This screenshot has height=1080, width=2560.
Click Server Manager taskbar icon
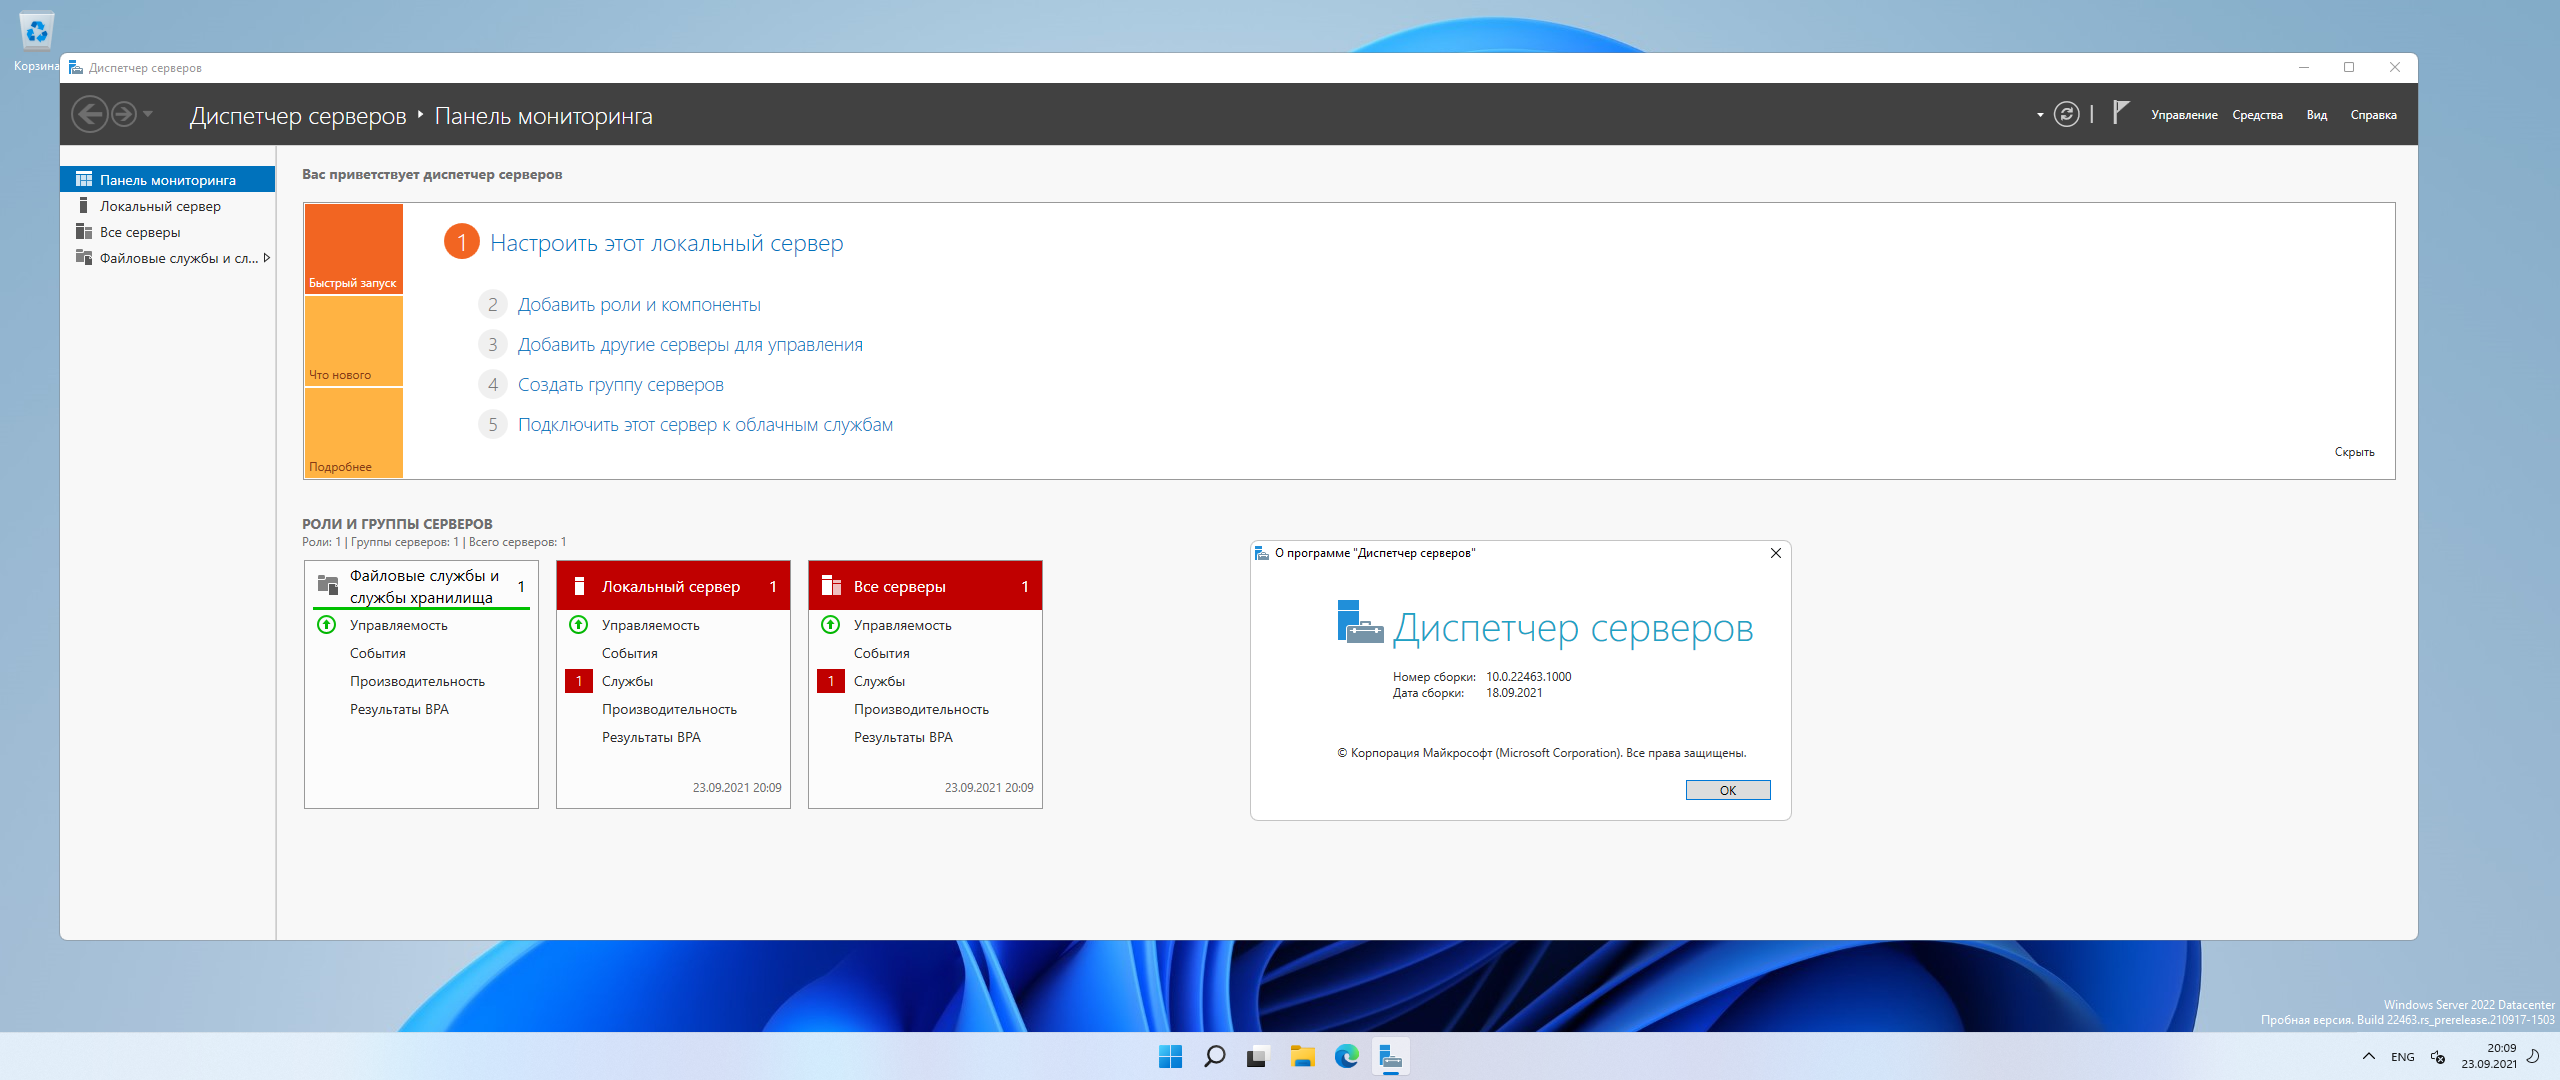point(1390,1056)
